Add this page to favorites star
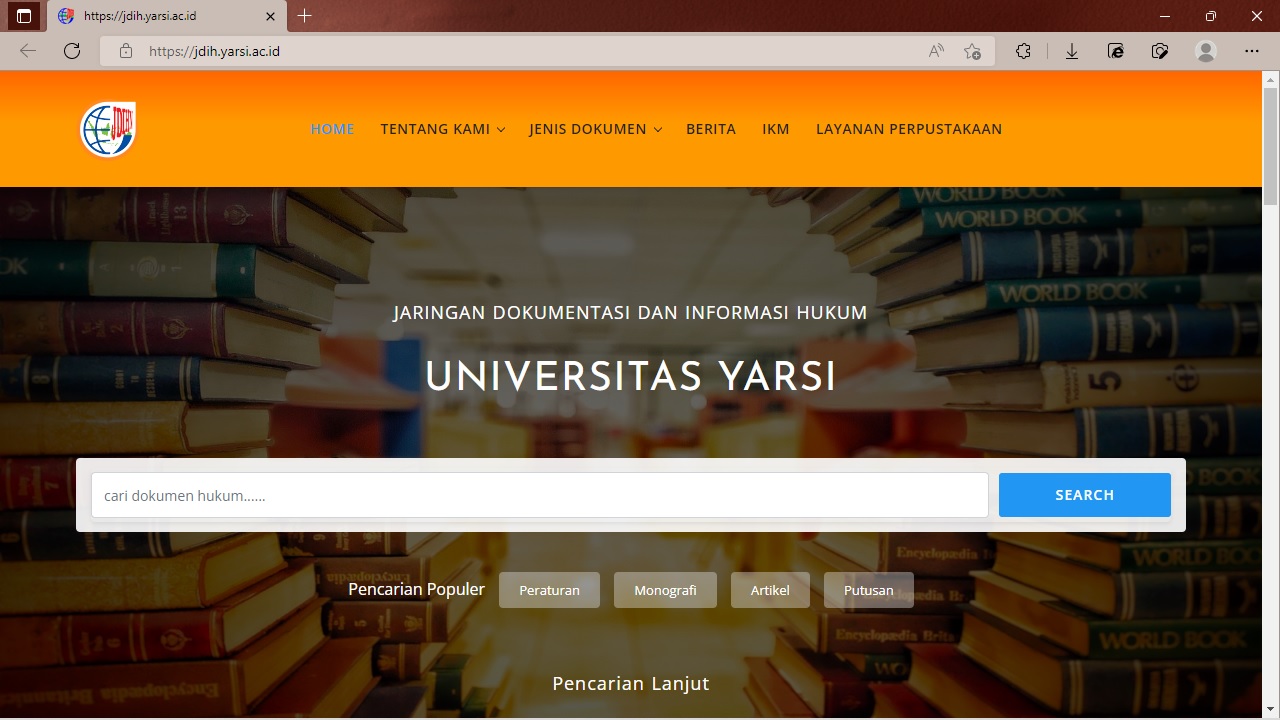The width and height of the screenshot is (1280, 720). click(x=972, y=51)
